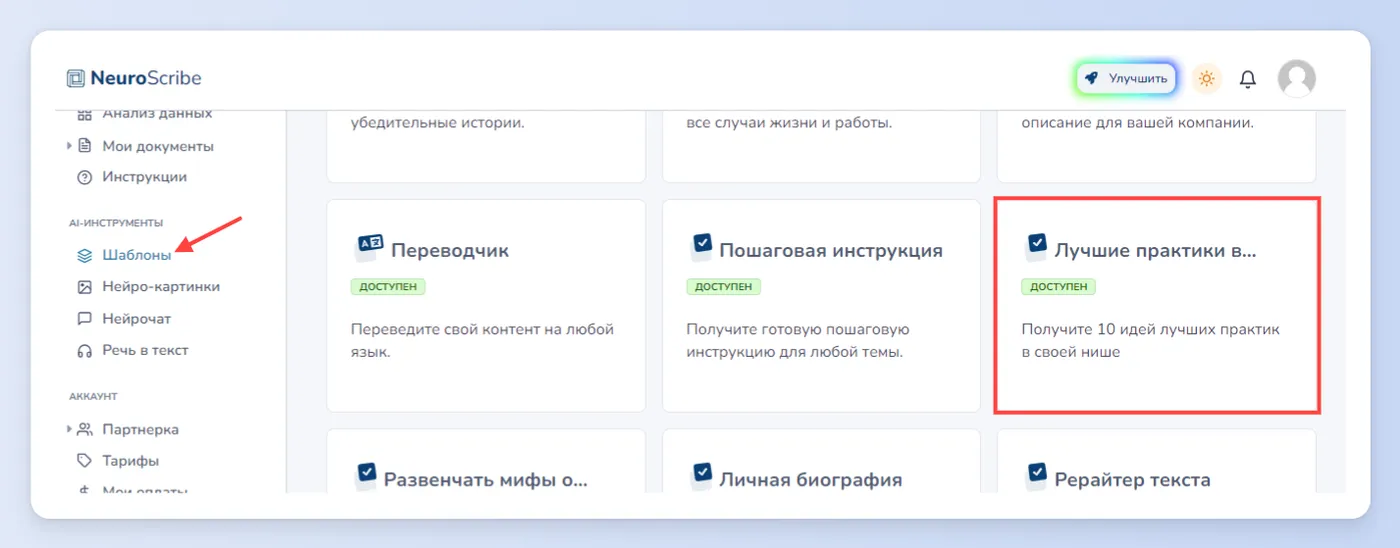Viewport: 1400px width, 548px height.
Task: Click the Мои документы document icon
Action: coord(85,146)
